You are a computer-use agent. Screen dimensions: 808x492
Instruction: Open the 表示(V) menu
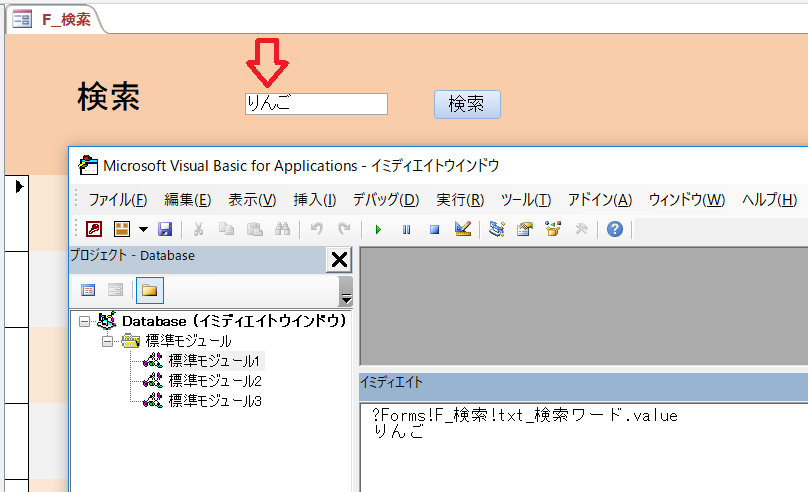coord(252,200)
